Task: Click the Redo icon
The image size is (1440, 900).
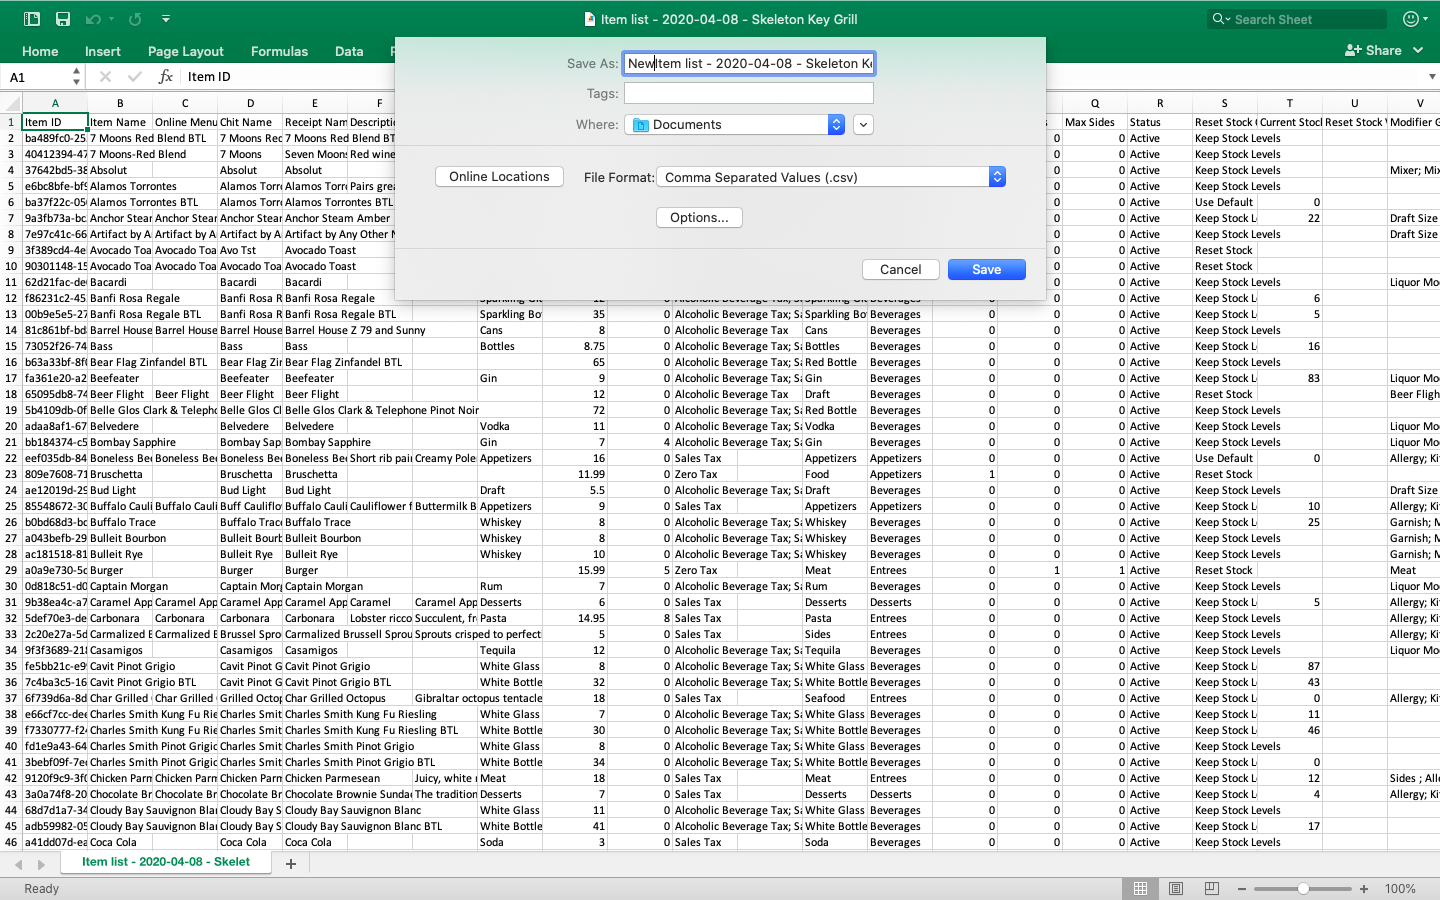Action: (135, 19)
